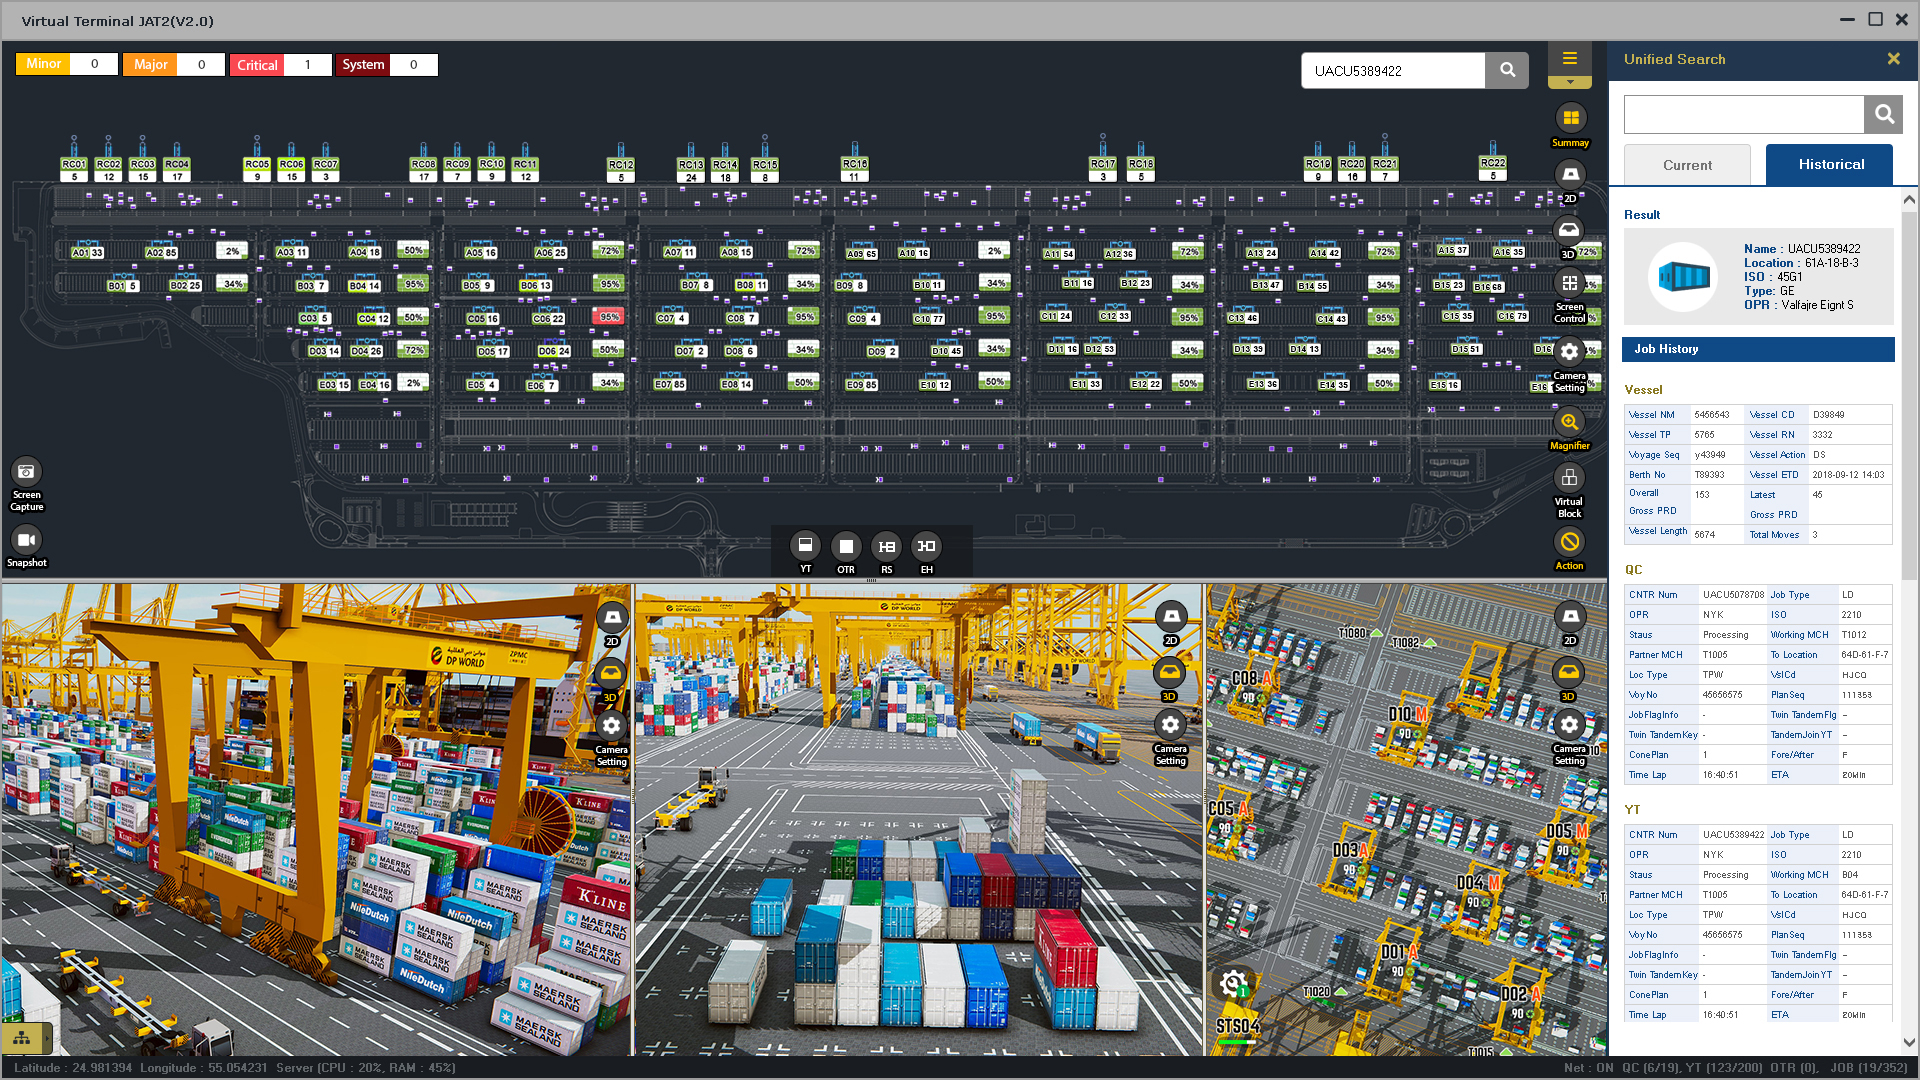Open the Summary view icon

pos(1570,119)
